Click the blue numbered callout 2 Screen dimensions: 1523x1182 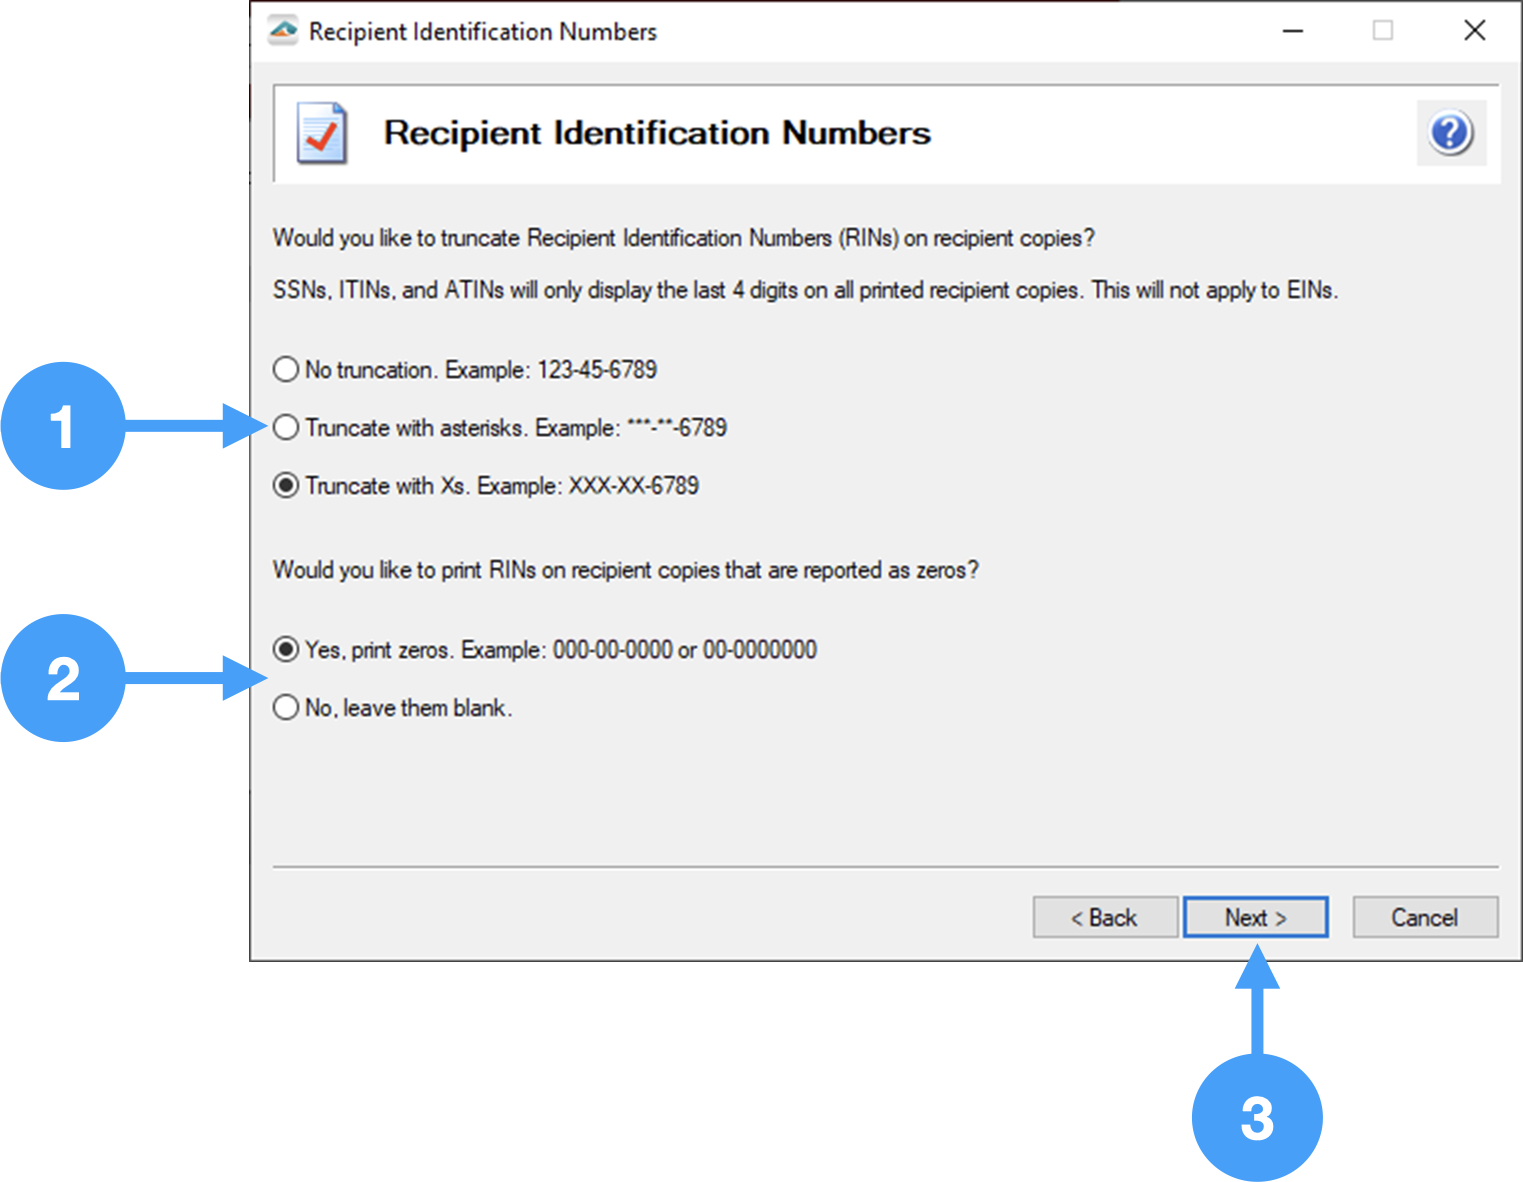(x=63, y=678)
